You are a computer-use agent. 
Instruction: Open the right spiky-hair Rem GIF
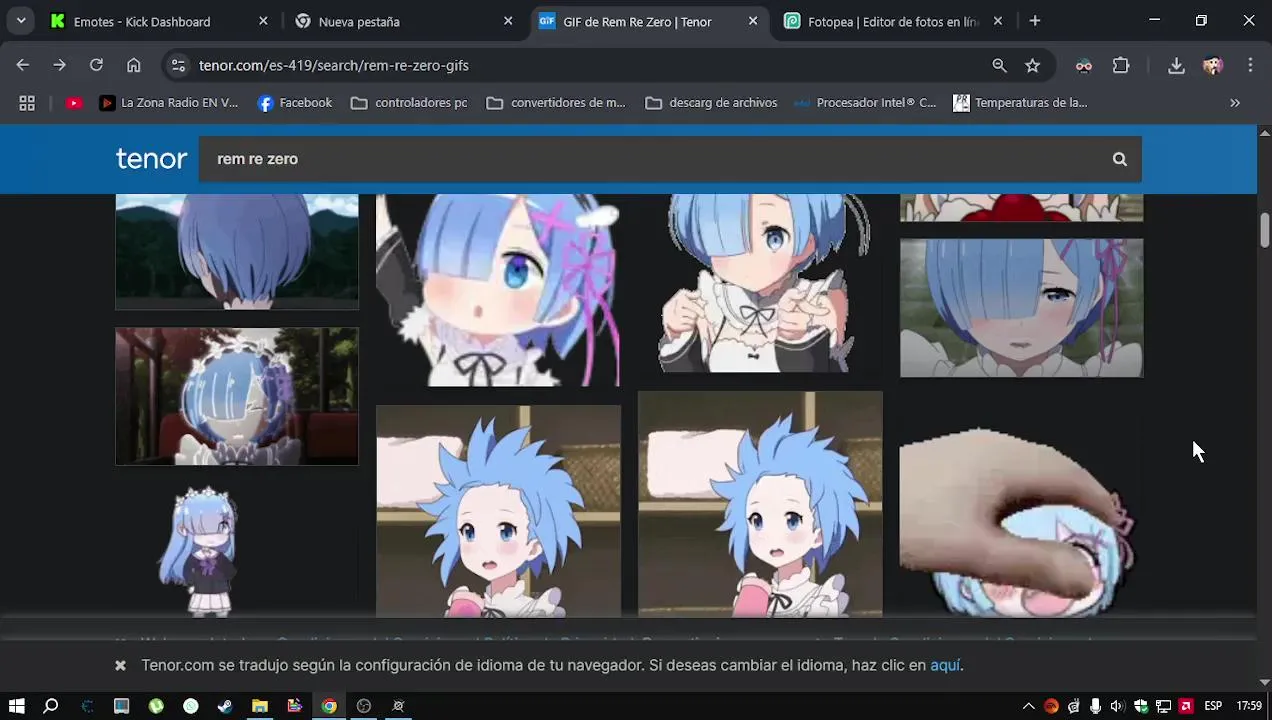[x=760, y=504]
